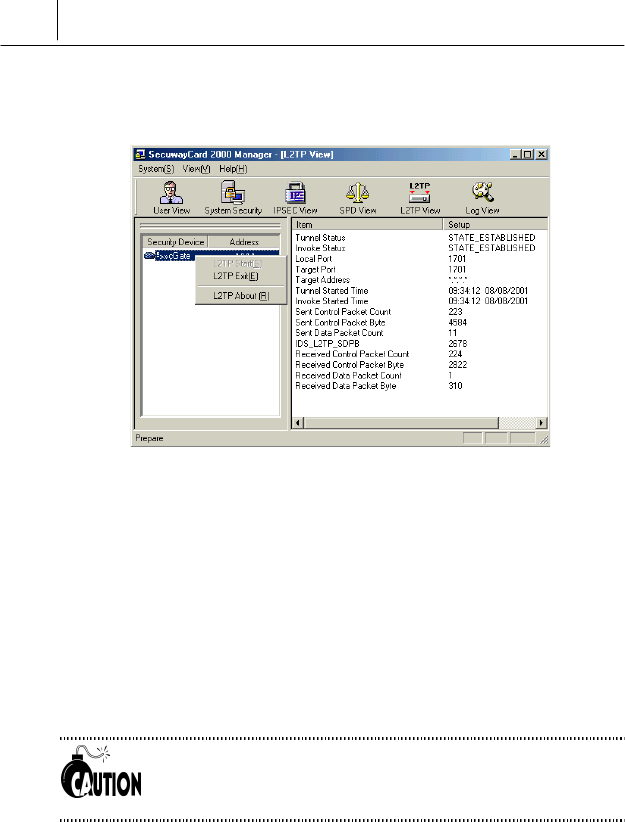Select the IDS_L2TP_SDPB row

tap(419, 343)
